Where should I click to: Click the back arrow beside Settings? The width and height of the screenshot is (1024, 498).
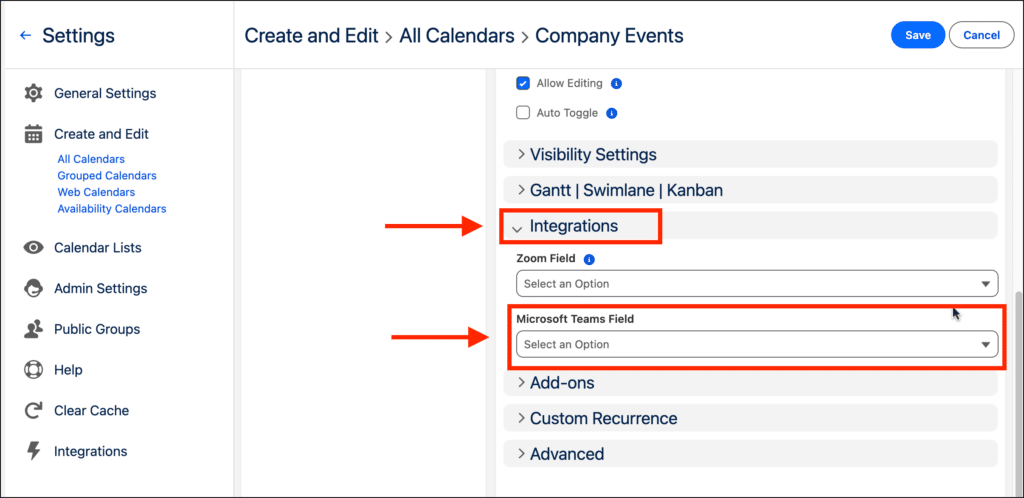[x=25, y=36]
